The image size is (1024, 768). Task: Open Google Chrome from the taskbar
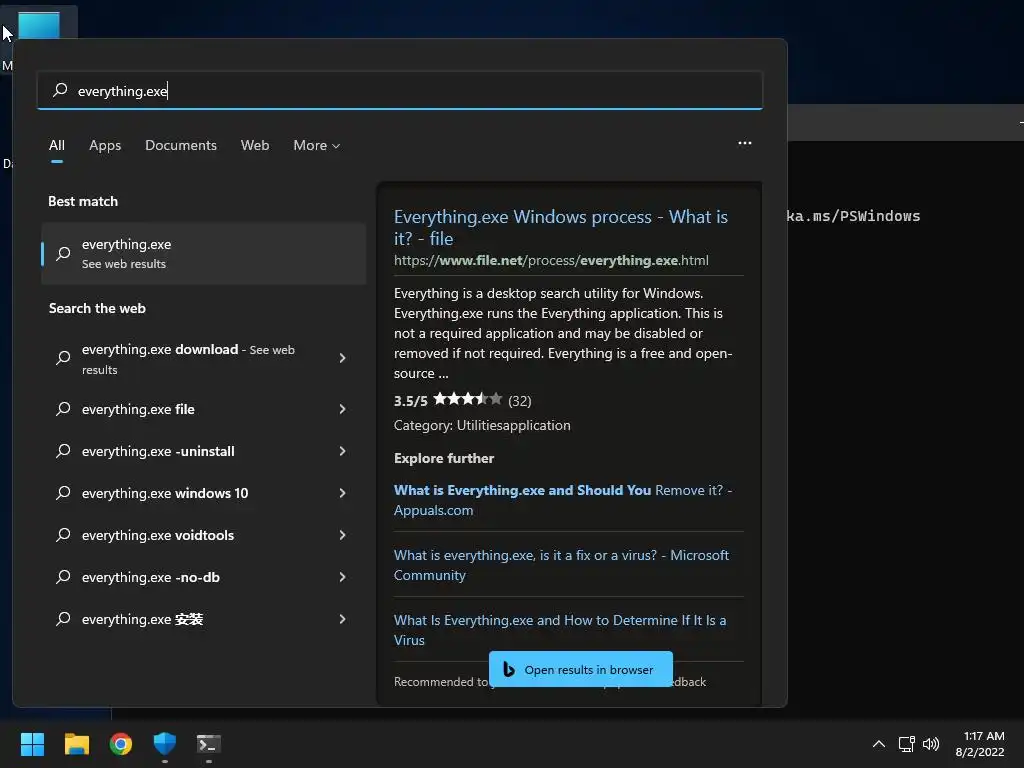121,744
